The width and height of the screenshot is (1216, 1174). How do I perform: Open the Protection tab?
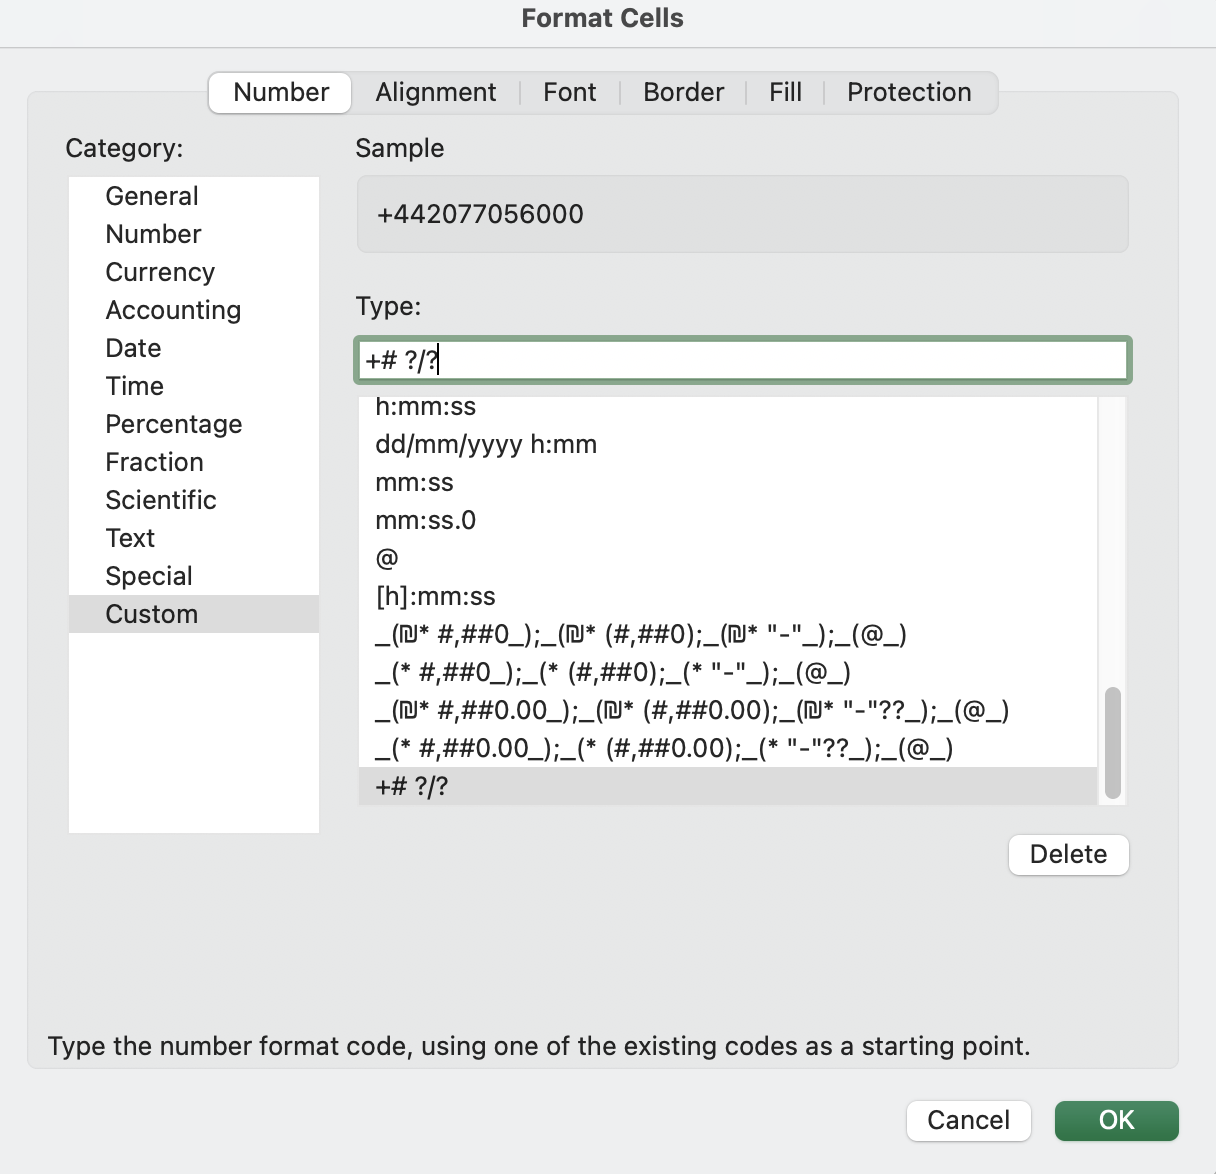click(908, 92)
